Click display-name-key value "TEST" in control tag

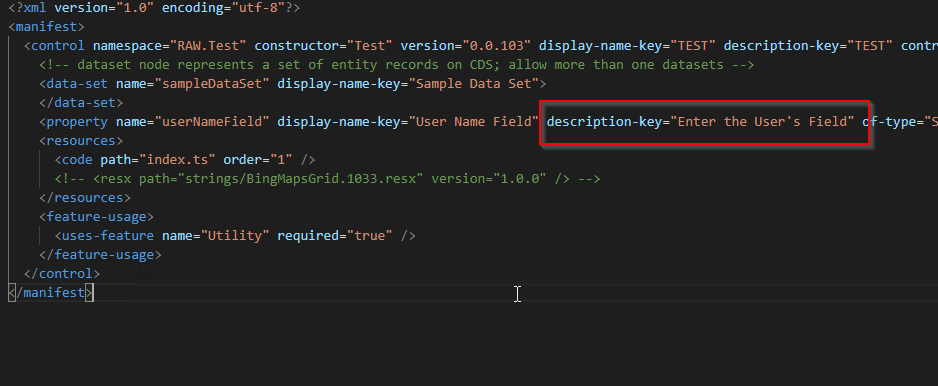coord(694,45)
